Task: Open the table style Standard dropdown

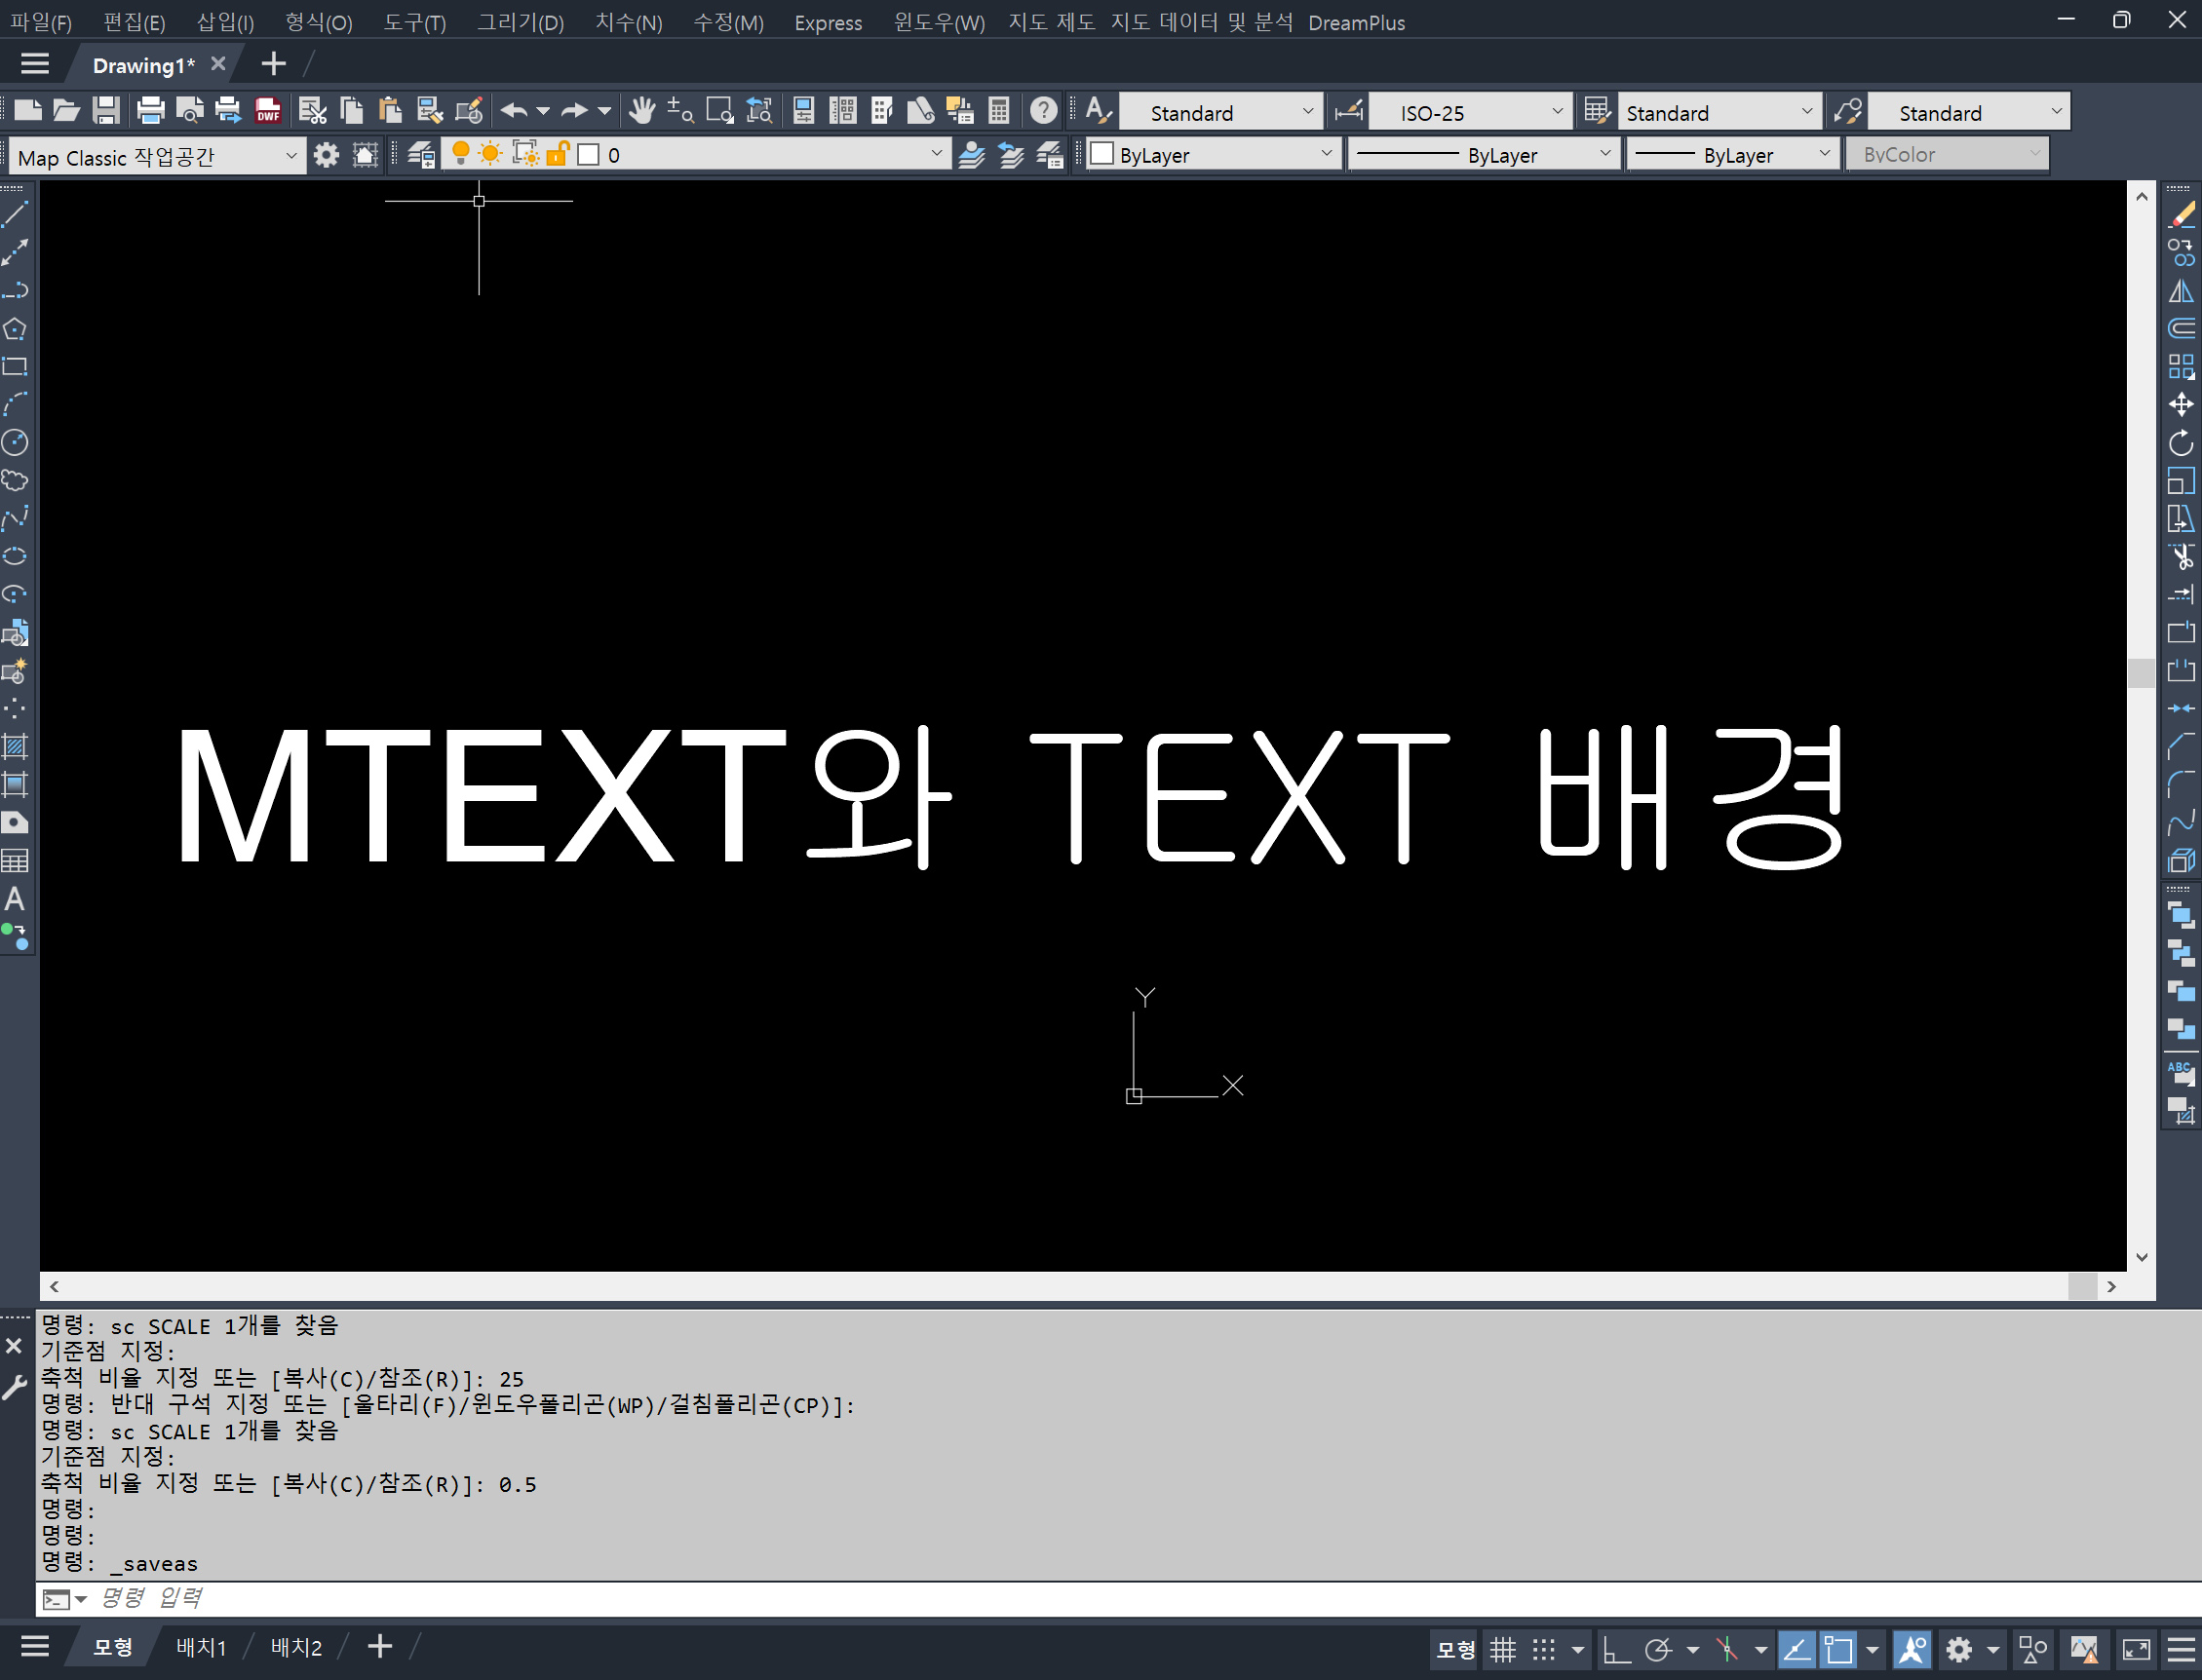Action: [1719, 112]
